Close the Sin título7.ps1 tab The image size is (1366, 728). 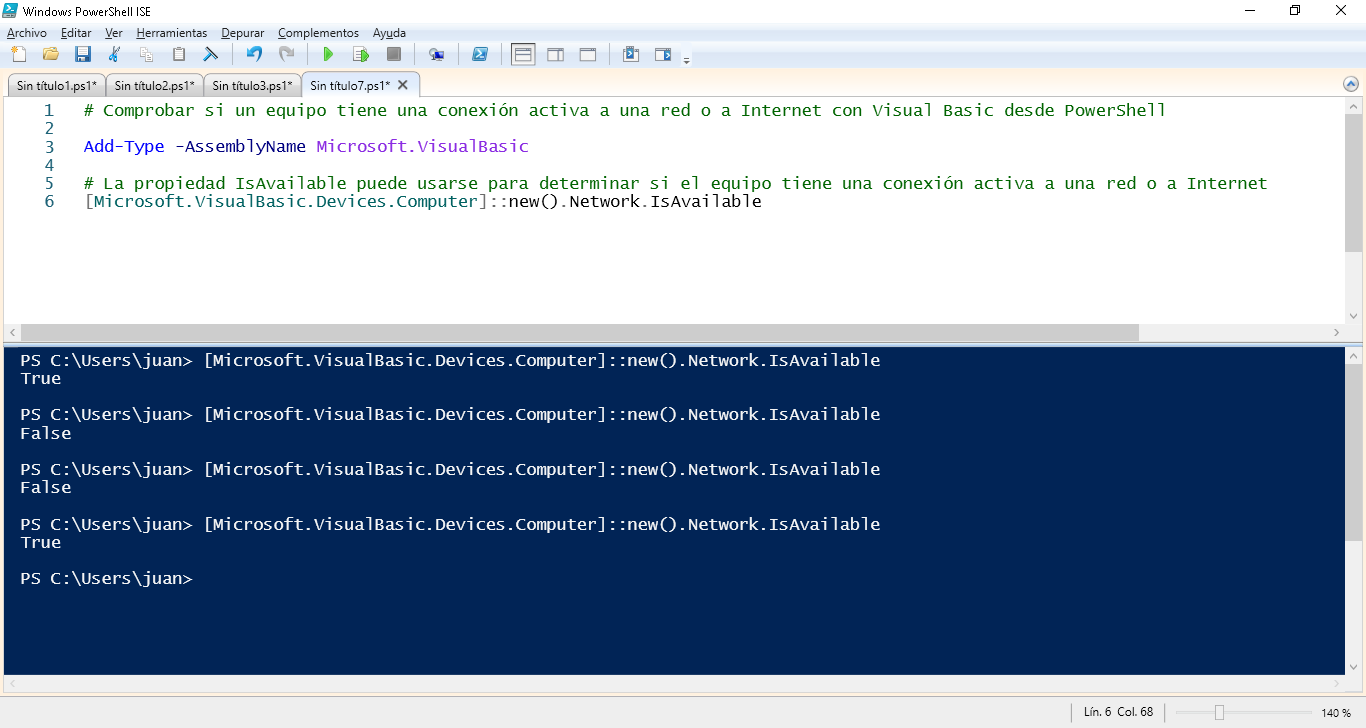pos(403,85)
